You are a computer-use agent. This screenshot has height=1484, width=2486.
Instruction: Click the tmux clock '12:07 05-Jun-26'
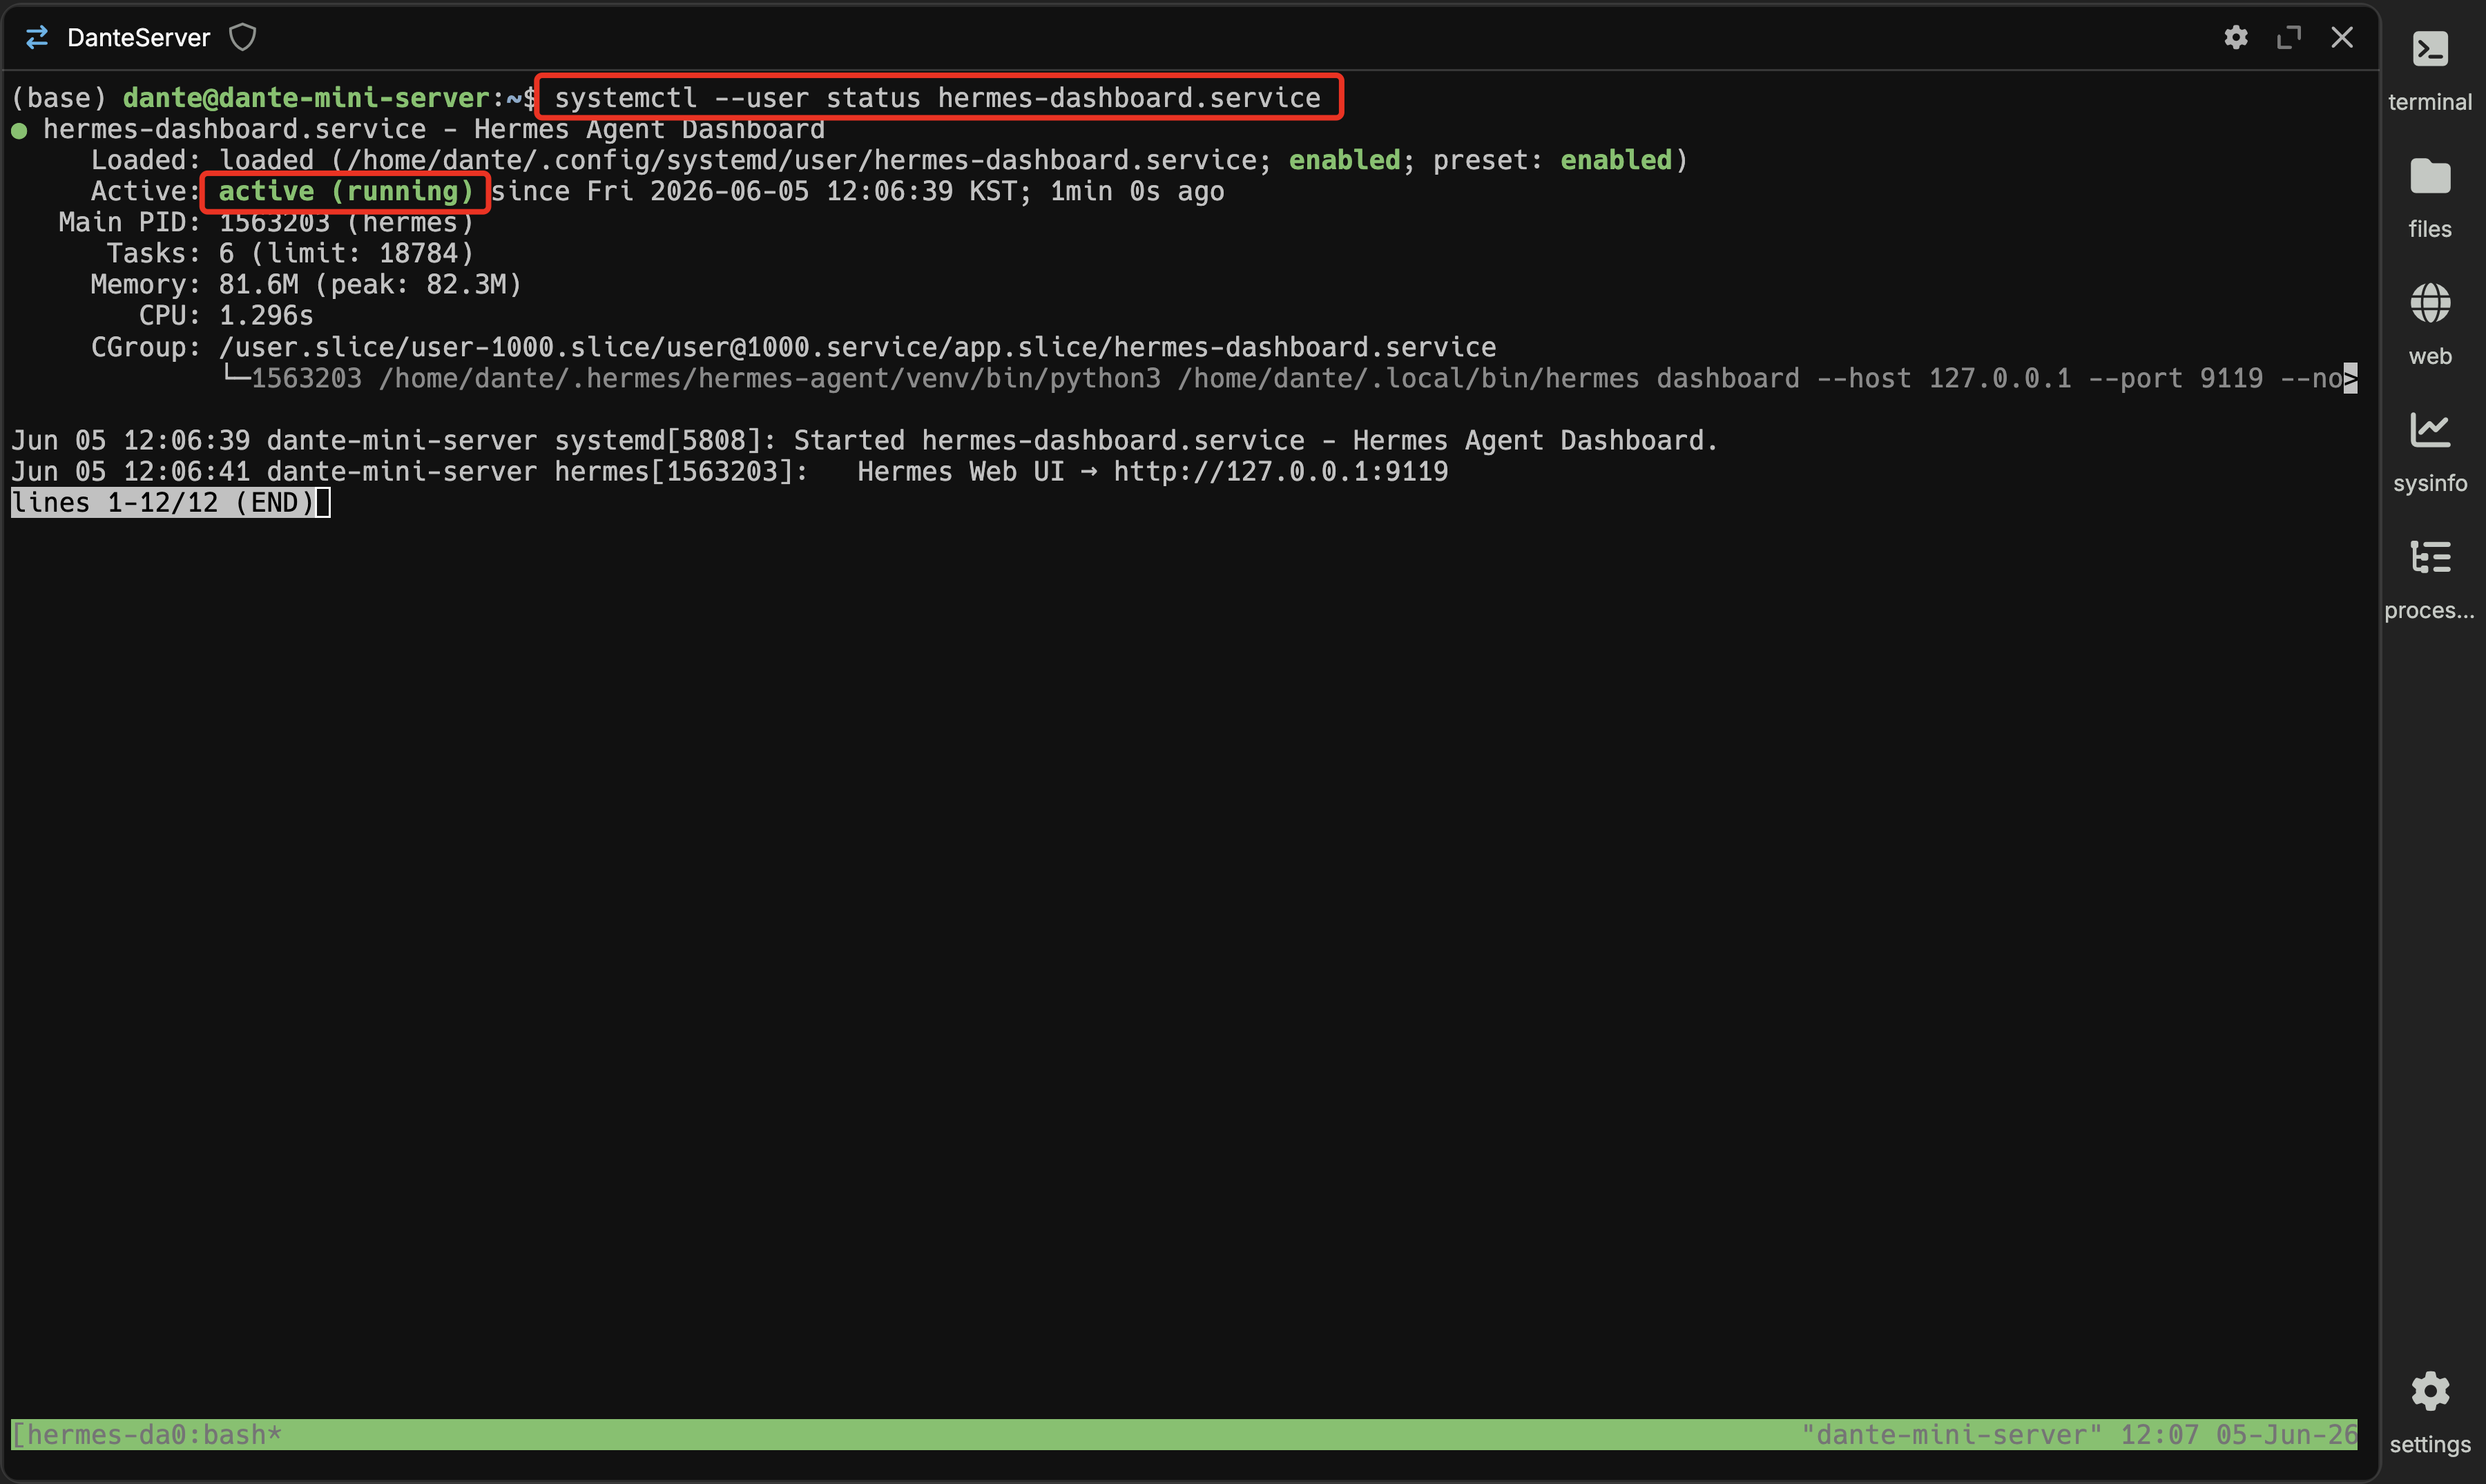2238,1435
